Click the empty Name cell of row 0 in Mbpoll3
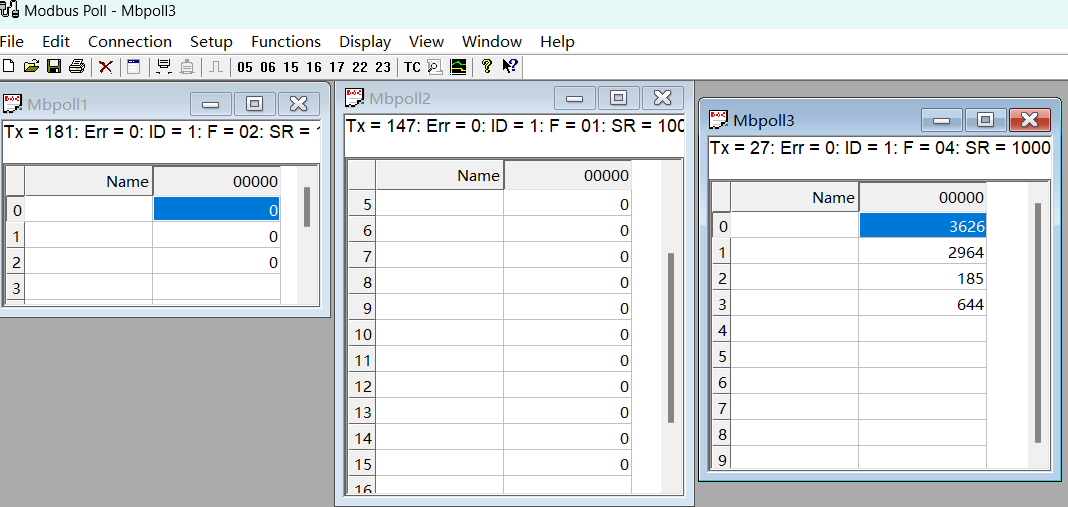Viewport: 1068px width, 507px height. (x=795, y=226)
